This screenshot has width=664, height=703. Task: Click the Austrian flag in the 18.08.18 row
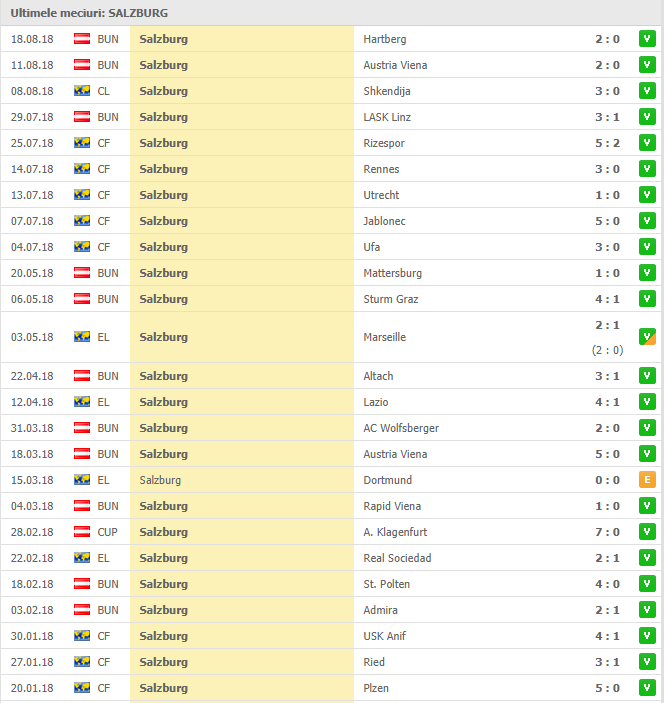pyautogui.click(x=82, y=39)
